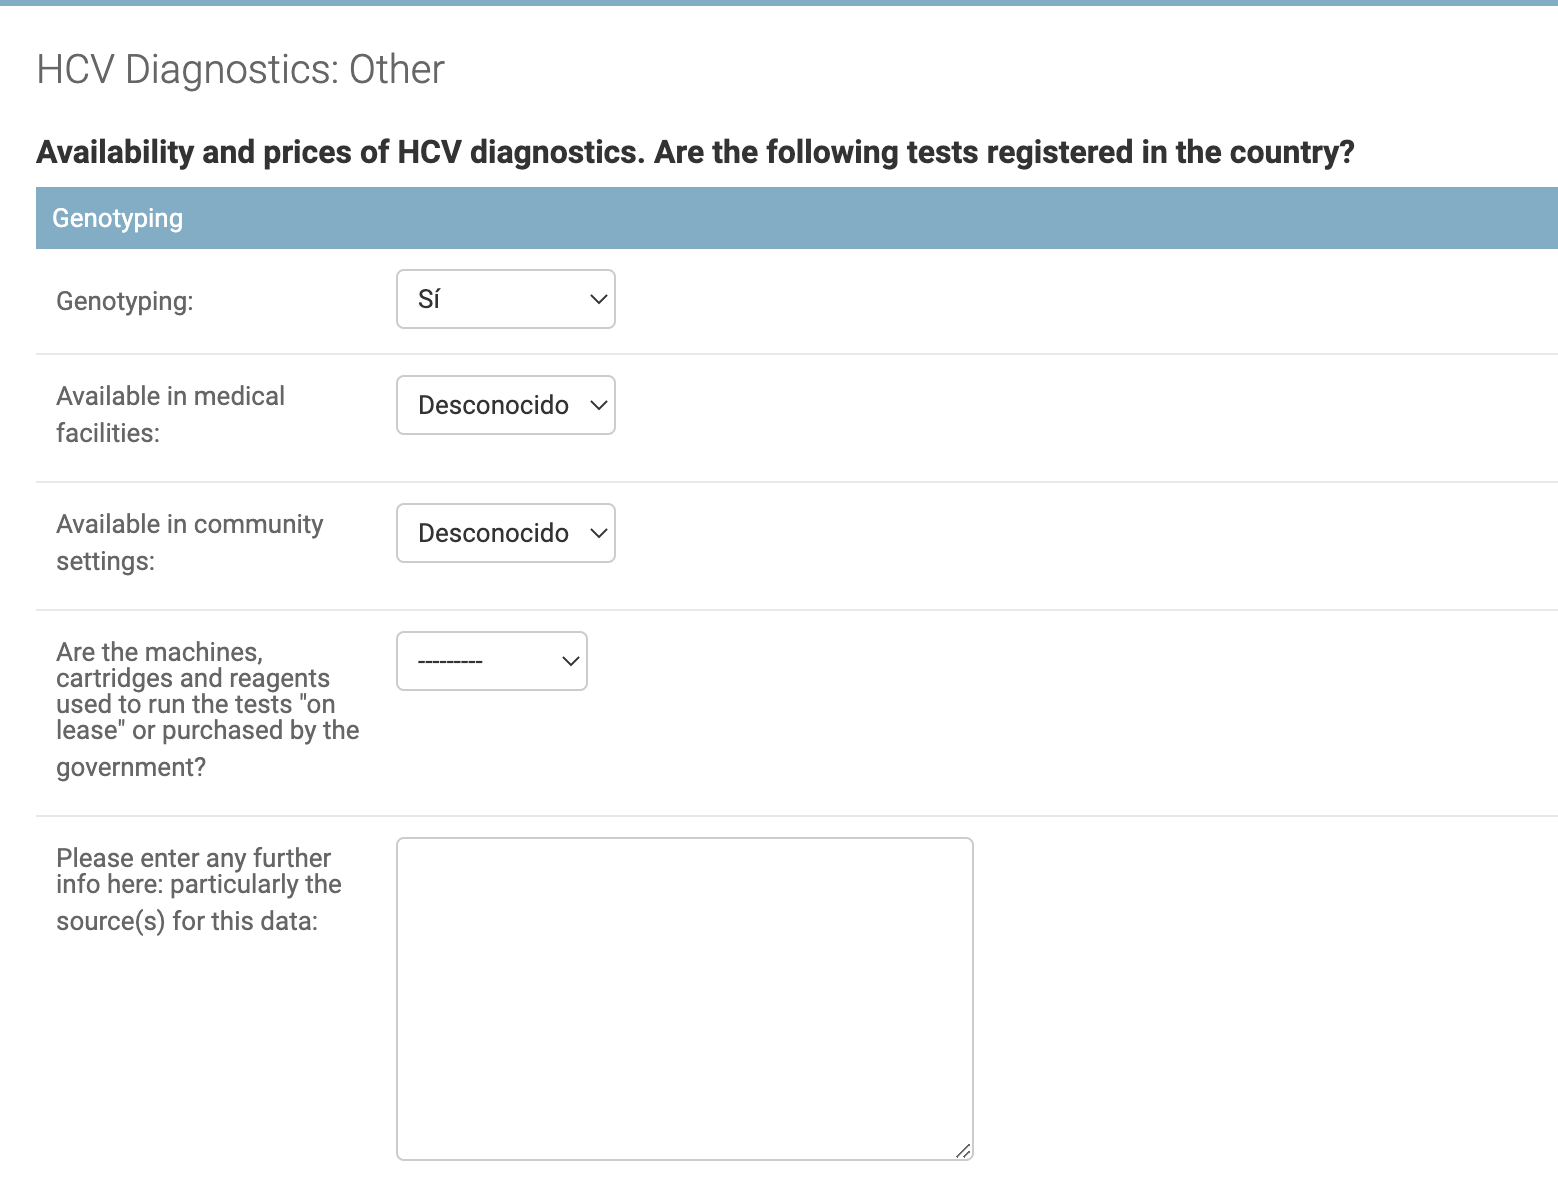Click the blue Genotyping section header
Image resolution: width=1558 pixels, height=1184 pixels.
797,218
